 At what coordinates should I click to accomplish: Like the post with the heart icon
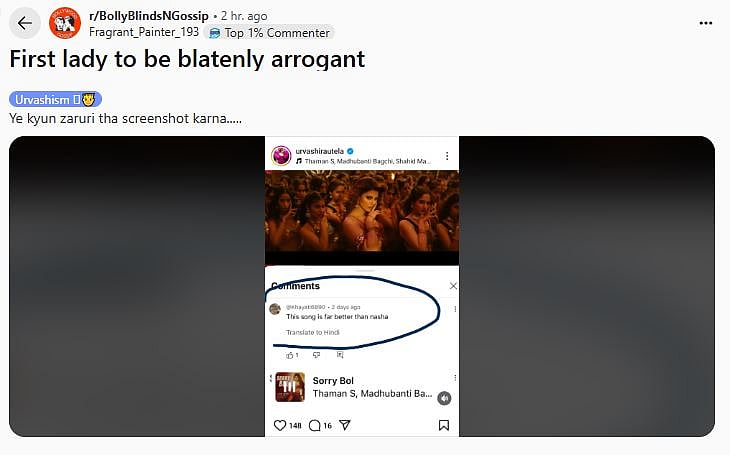(280, 425)
